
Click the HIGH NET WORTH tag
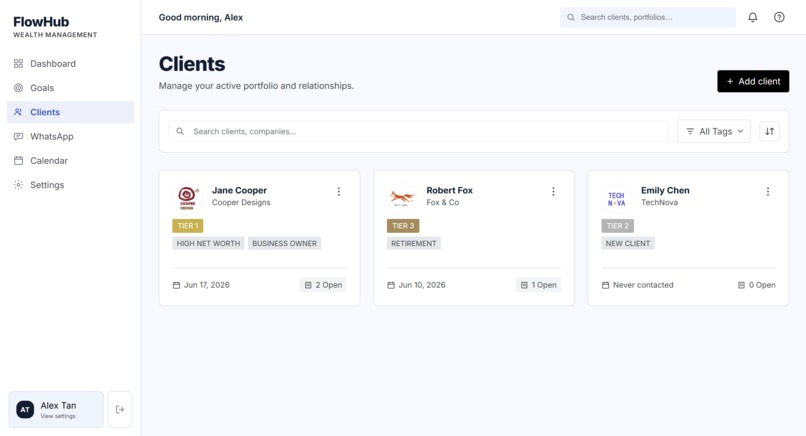pos(208,243)
